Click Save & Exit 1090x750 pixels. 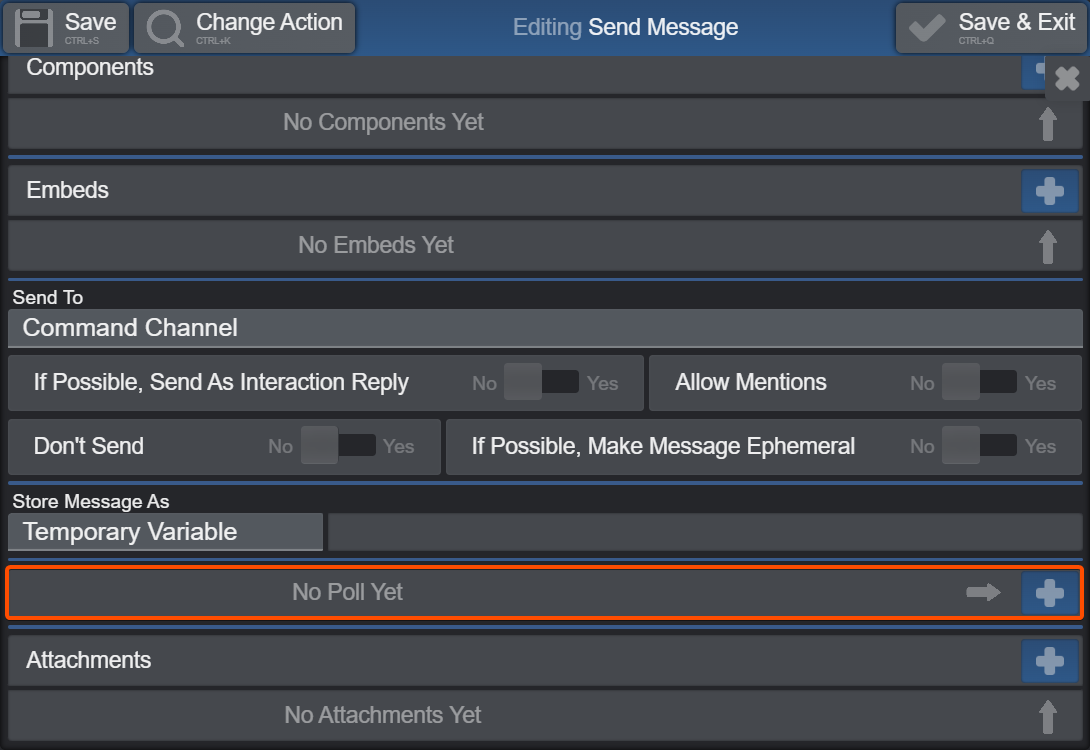[x=991, y=28]
